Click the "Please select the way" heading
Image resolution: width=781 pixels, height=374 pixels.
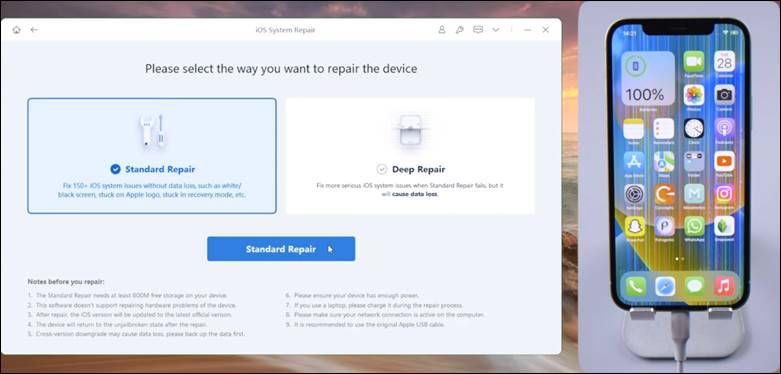pos(281,69)
